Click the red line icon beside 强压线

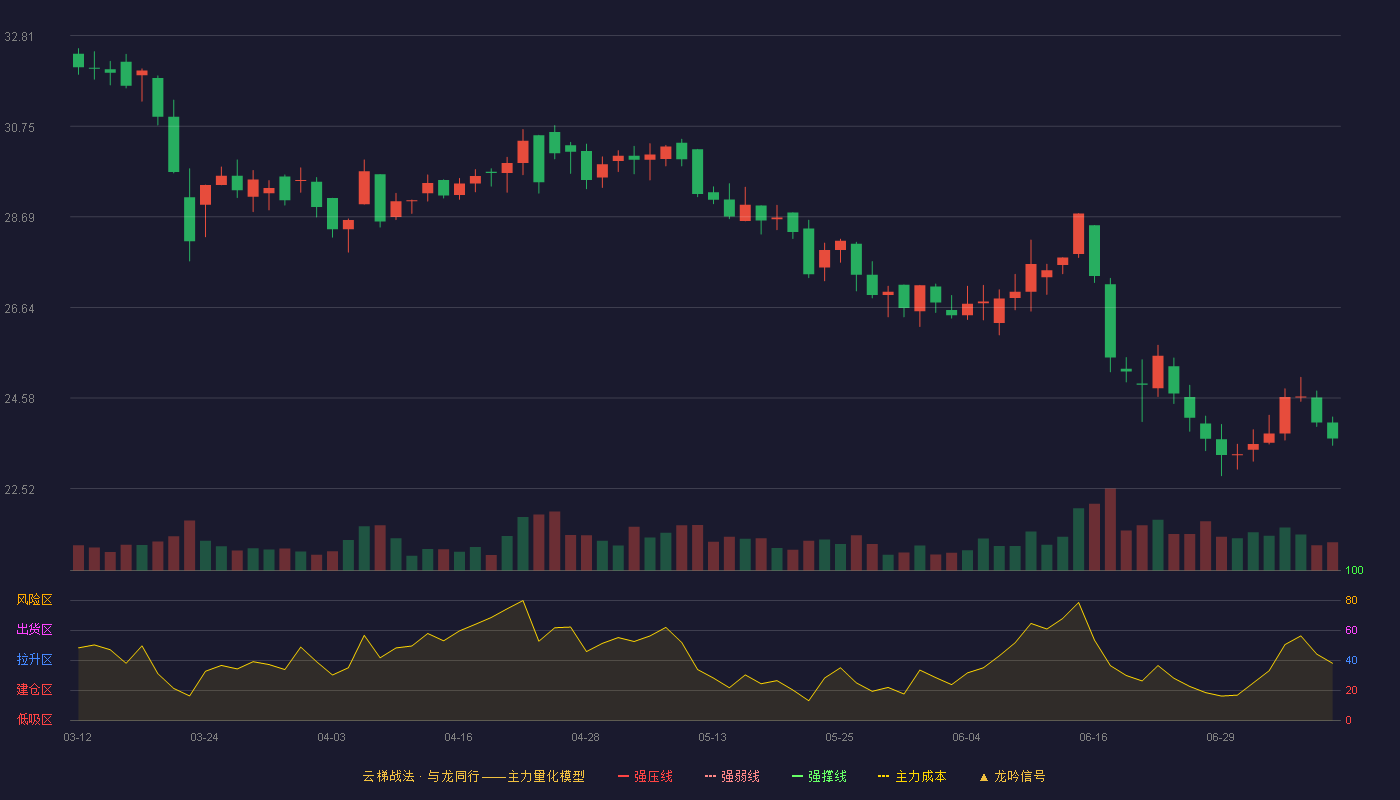click(623, 776)
